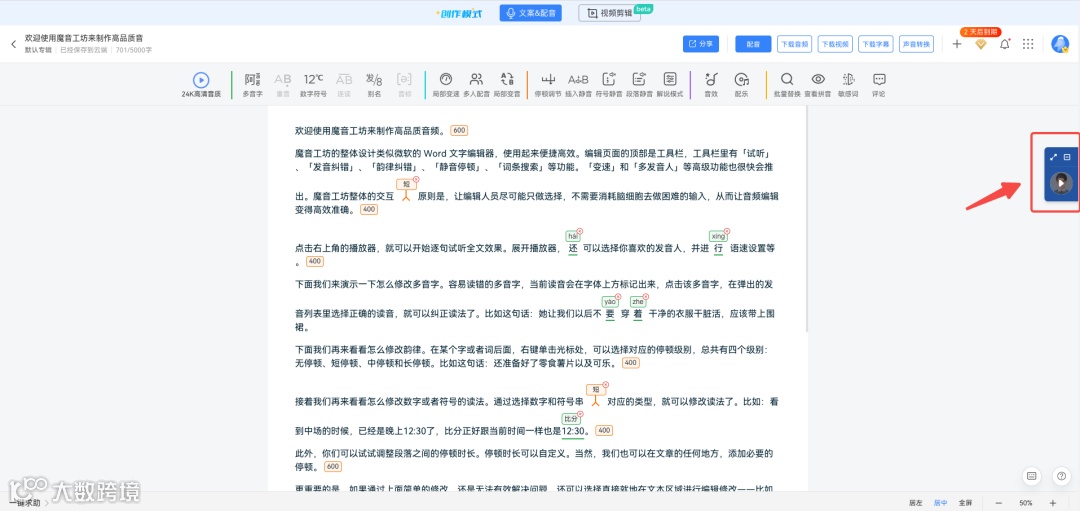This screenshot has height=511, width=1080.
Task: Increase zoom with the plus button
Action: (1052, 503)
